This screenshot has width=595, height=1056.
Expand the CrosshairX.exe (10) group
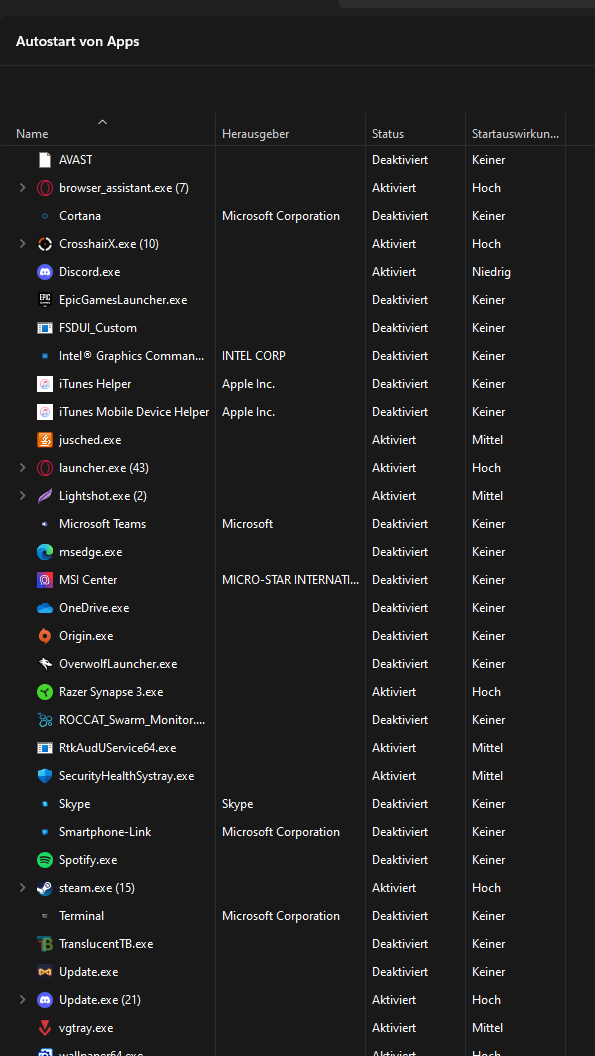coord(23,244)
